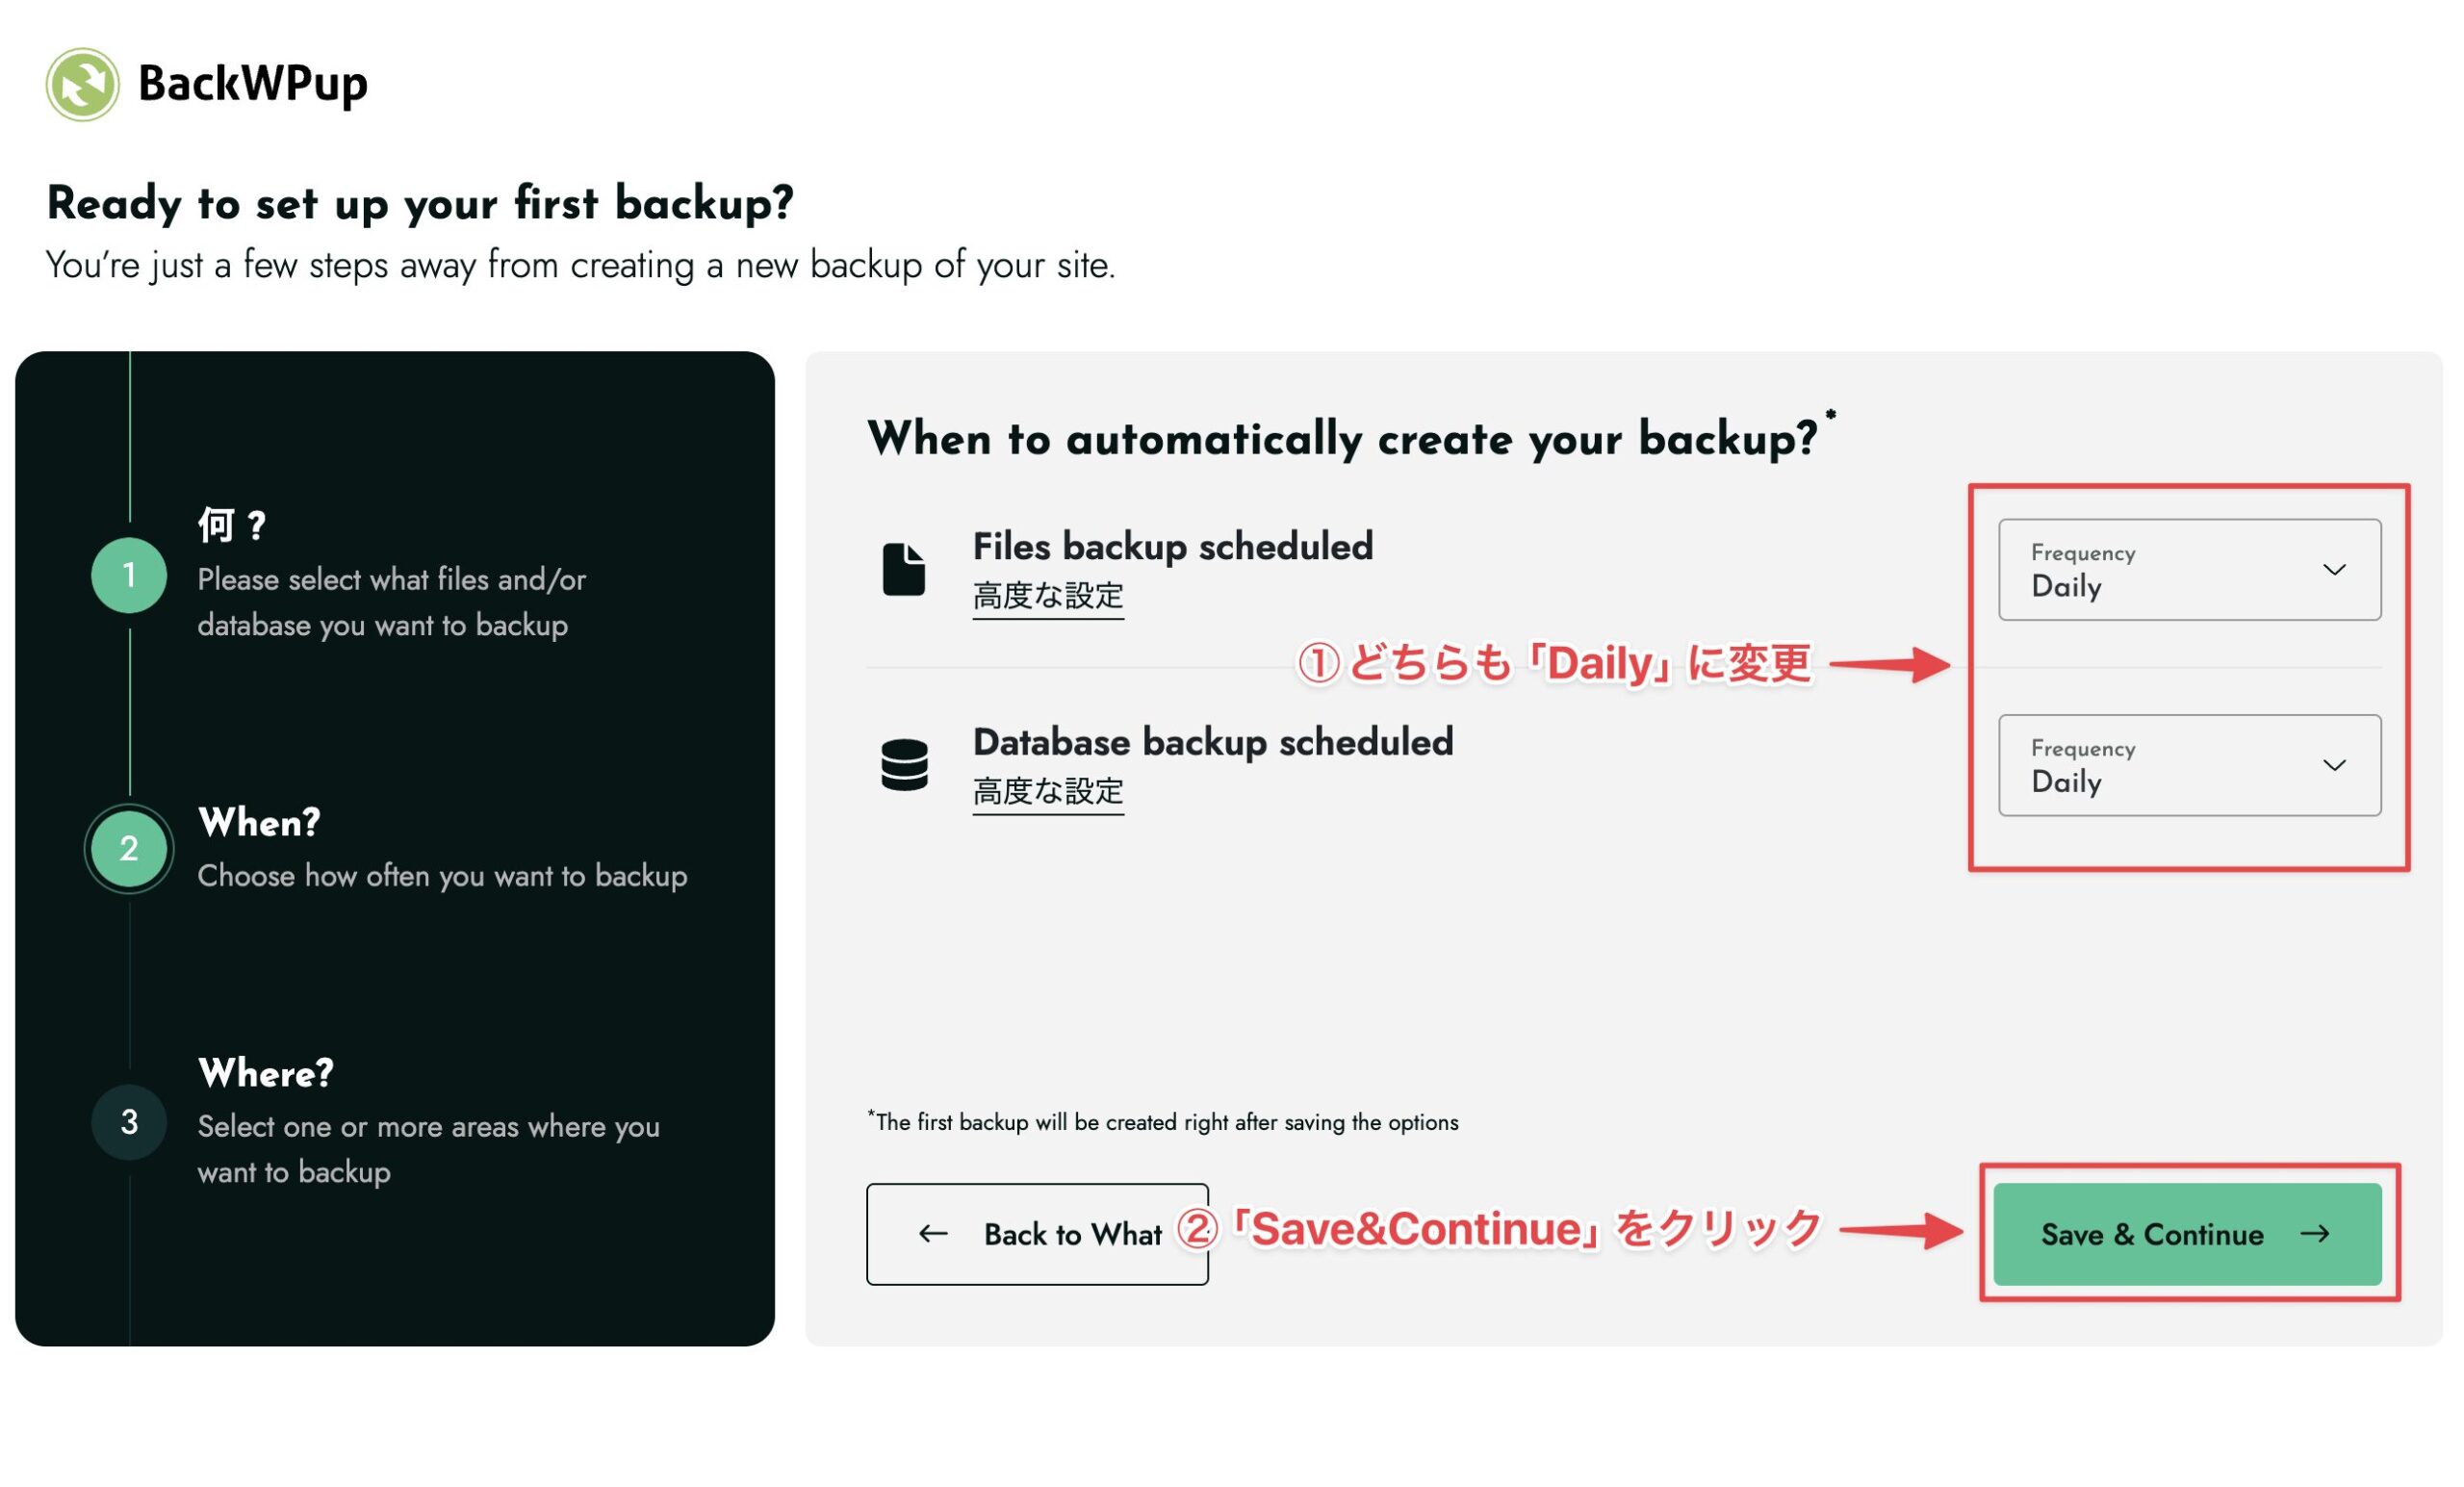Select step 3 Where circle indicator
This screenshot has width=2464, height=1487.
pos(129,1122)
